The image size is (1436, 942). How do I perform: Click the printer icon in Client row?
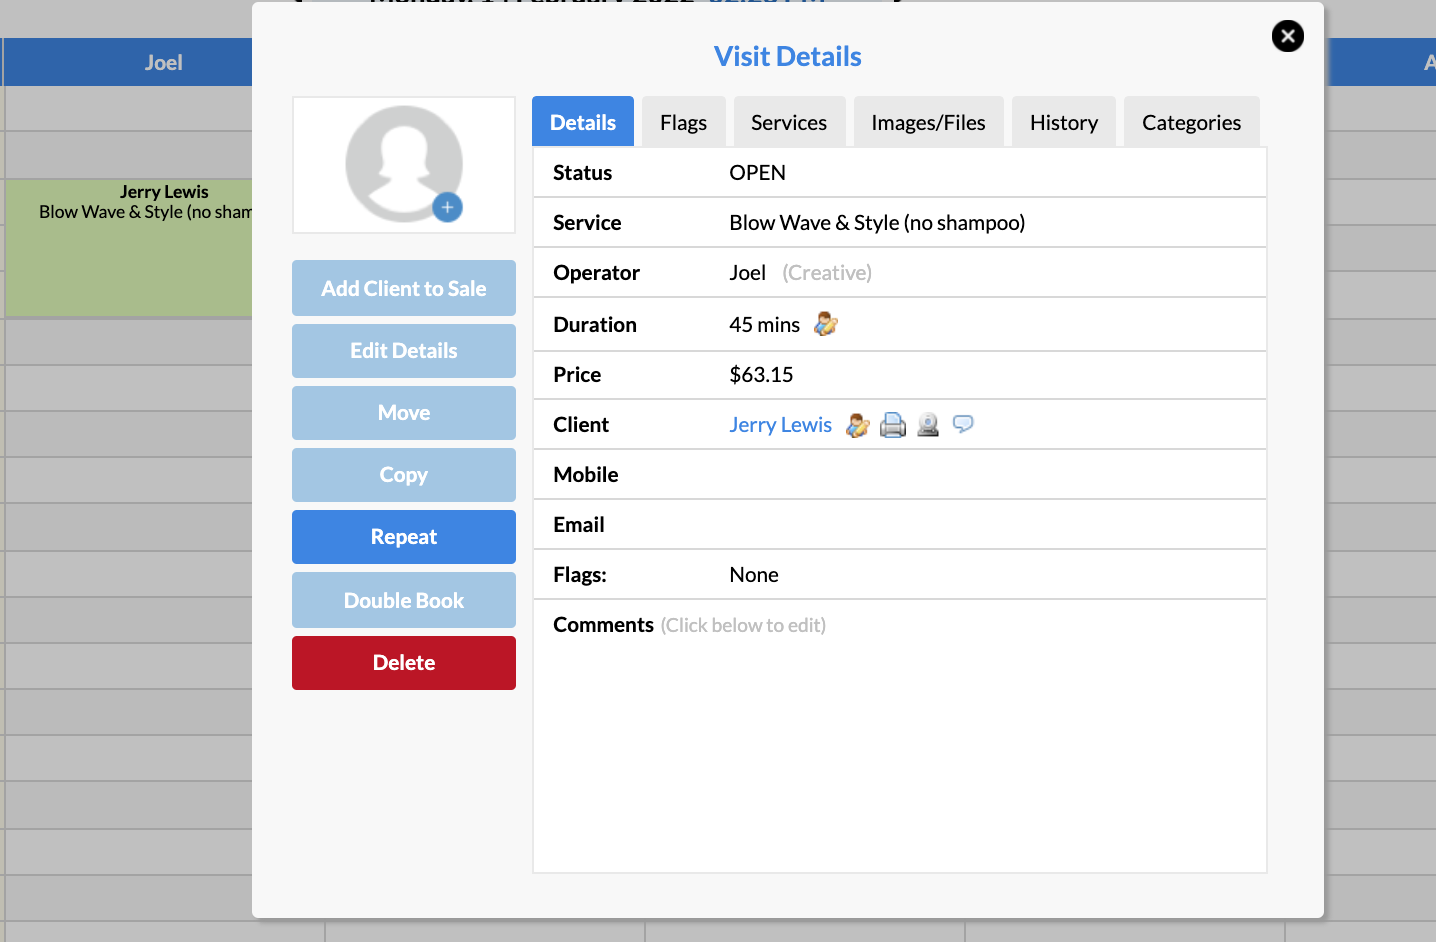[x=892, y=425]
